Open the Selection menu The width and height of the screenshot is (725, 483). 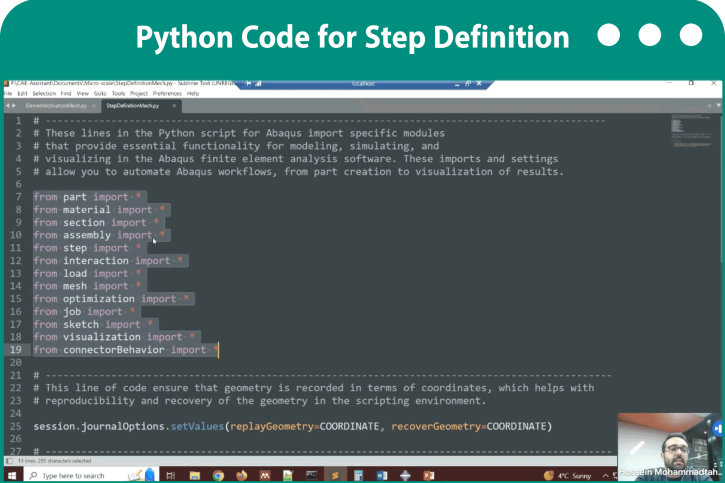click(x=44, y=93)
